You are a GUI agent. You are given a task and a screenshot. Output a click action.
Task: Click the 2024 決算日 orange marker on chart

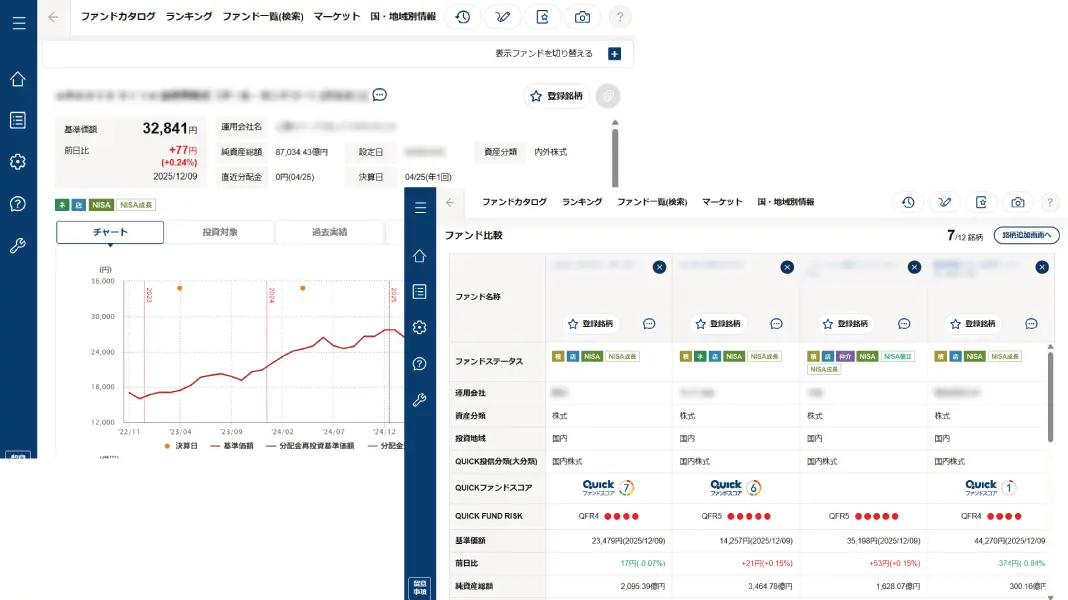point(302,289)
